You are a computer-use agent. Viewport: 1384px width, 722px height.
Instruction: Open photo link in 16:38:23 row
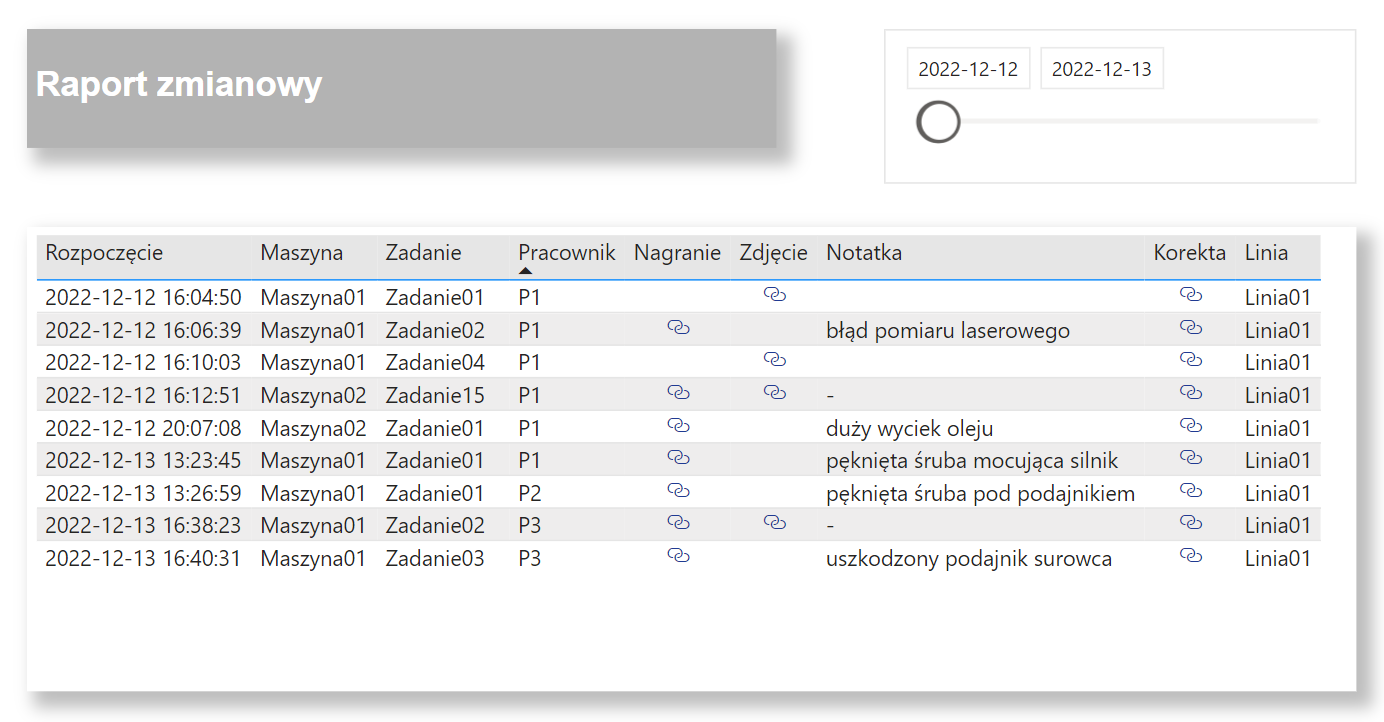[x=774, y=522]
